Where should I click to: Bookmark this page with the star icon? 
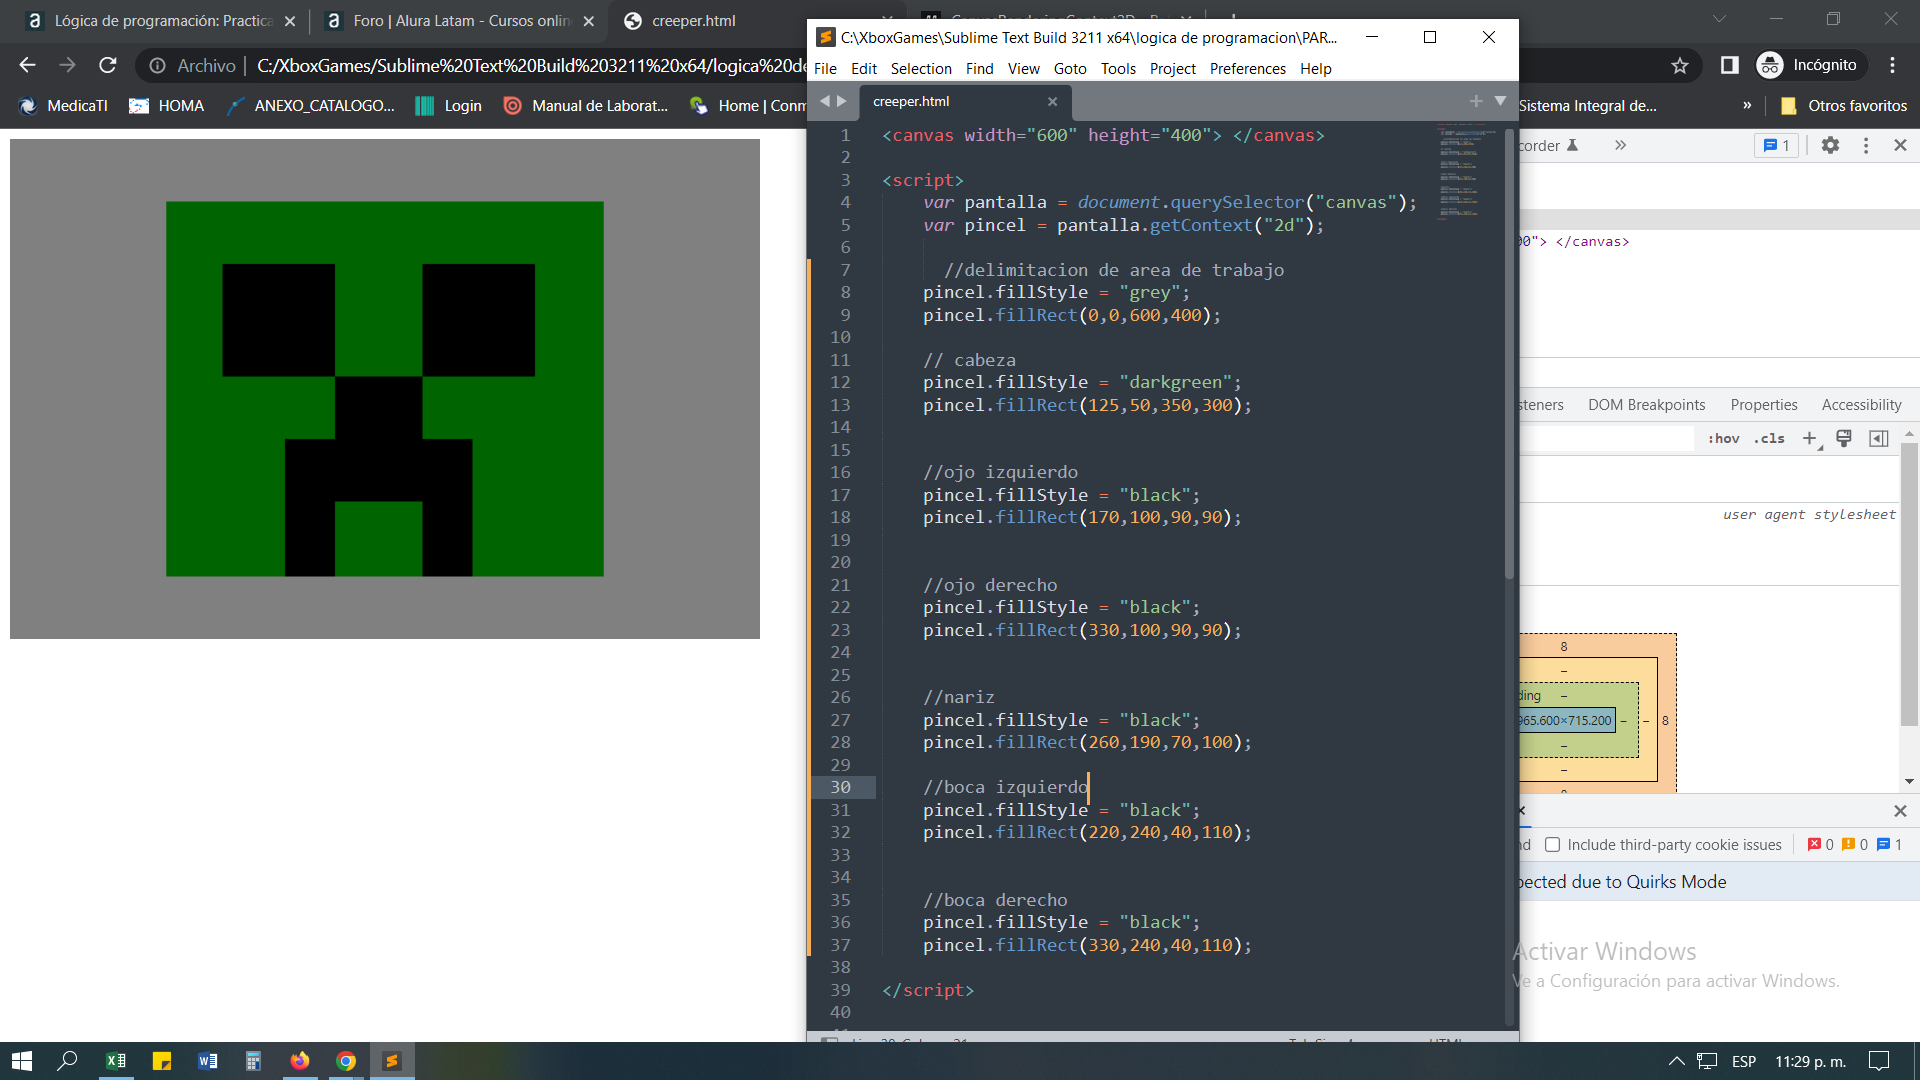[x=1680, y=65]
